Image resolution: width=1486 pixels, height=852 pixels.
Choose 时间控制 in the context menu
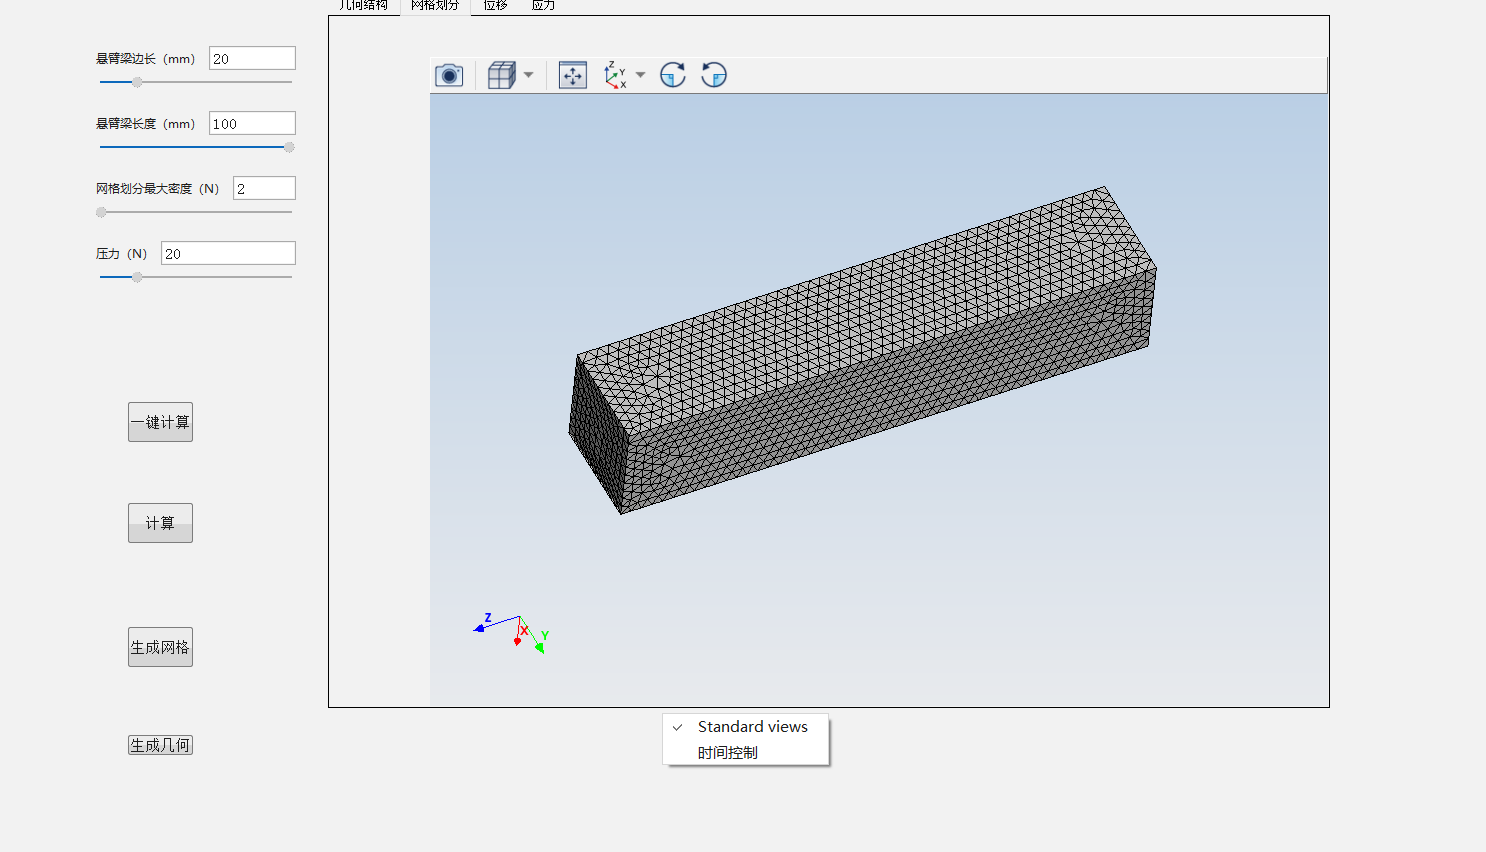pos(746,753)
